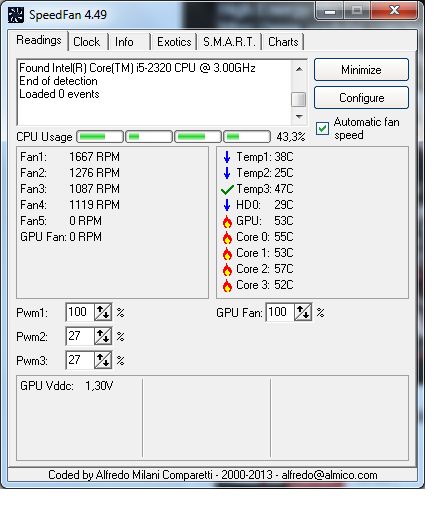This screenshot has height=506, width=444.
Task: Click the Fan2: 1276 RPM reading
Action: coord(70,173)
